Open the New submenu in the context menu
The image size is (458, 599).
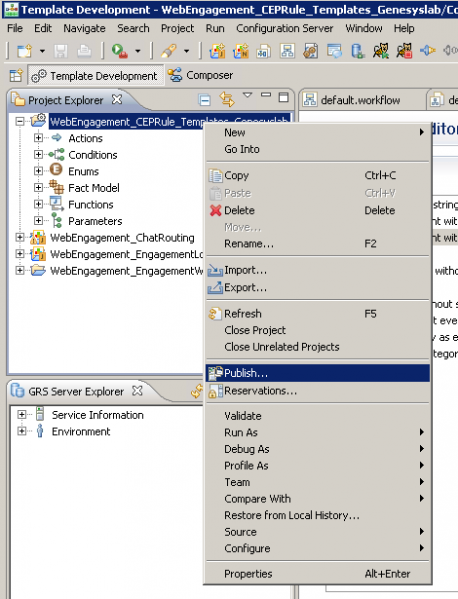pos(318,132)
